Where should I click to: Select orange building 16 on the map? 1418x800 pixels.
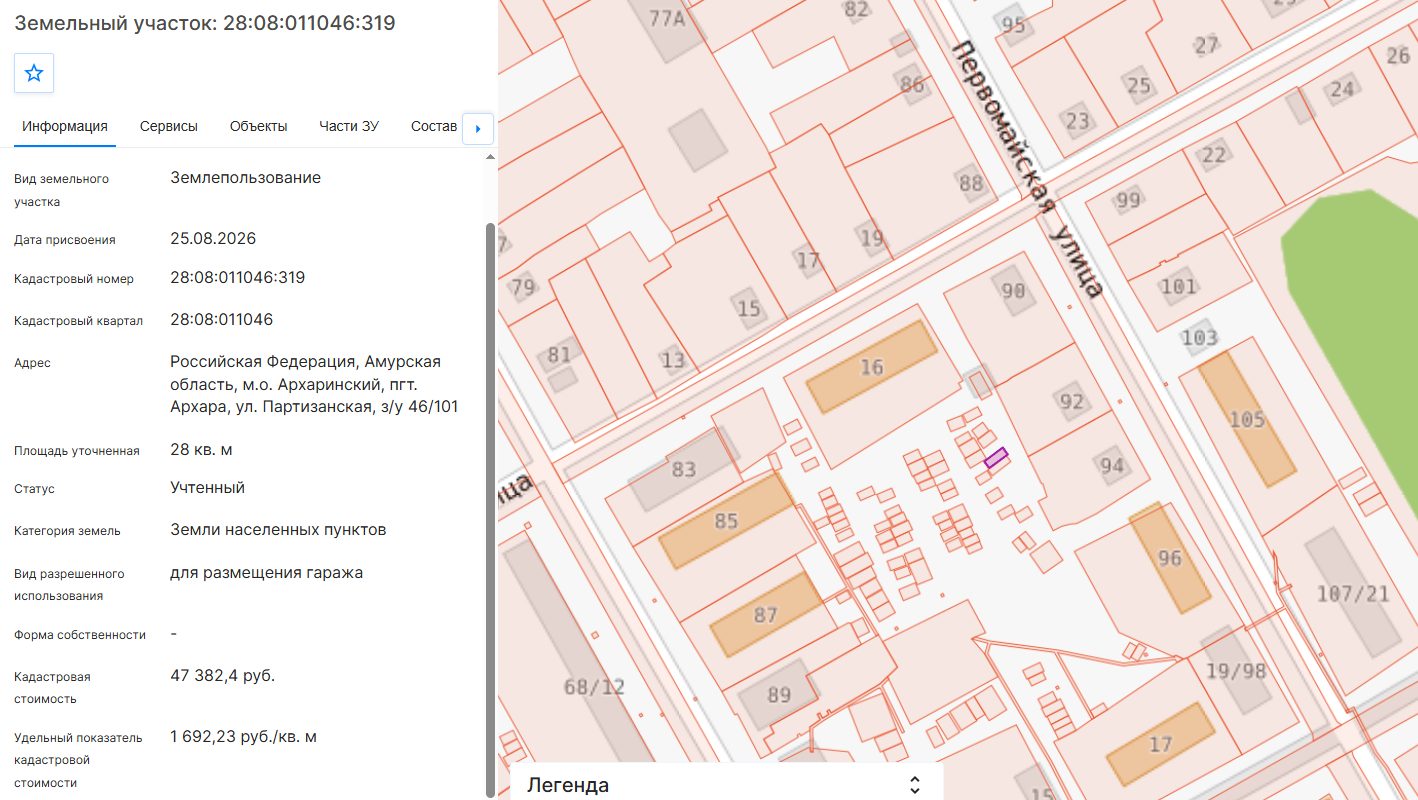872,367
